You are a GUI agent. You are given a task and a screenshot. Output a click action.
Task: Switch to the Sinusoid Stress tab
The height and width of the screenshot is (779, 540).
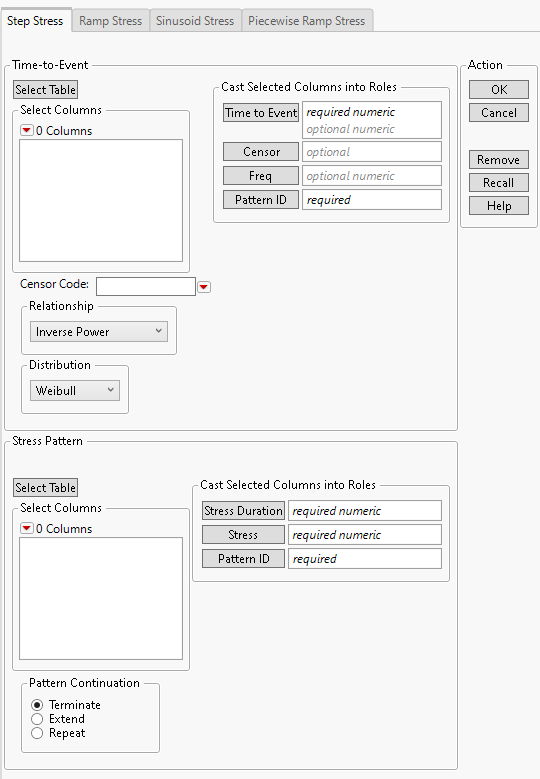pos(195,21)
